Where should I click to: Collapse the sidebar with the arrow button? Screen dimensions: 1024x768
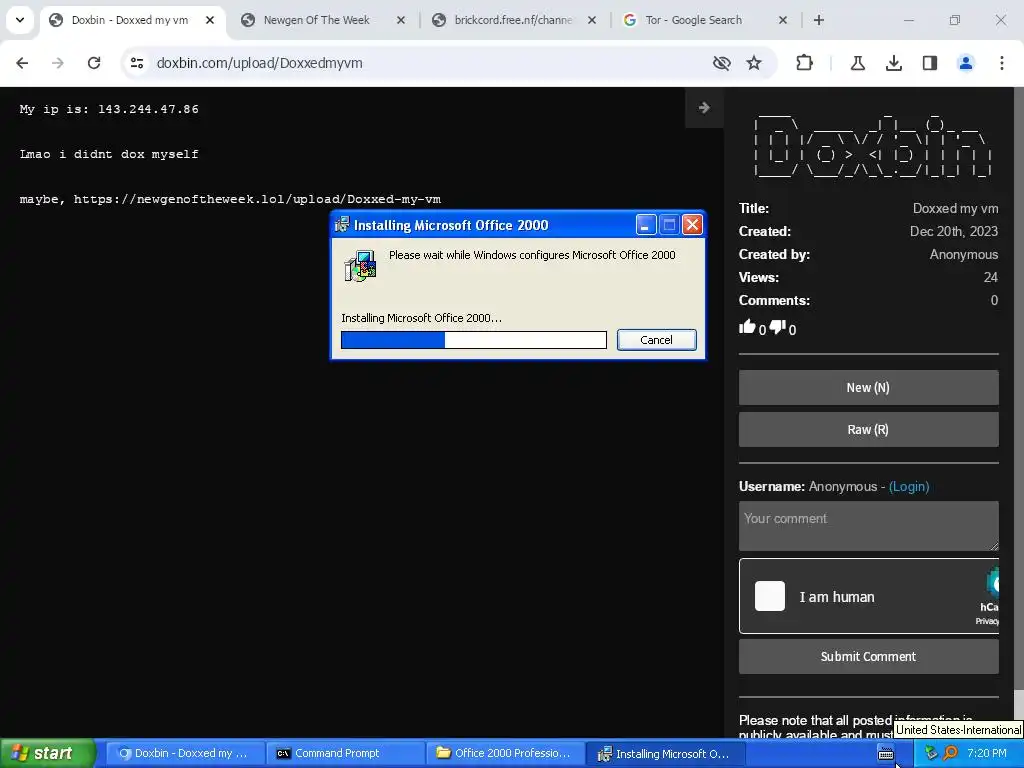click(704, 108)
